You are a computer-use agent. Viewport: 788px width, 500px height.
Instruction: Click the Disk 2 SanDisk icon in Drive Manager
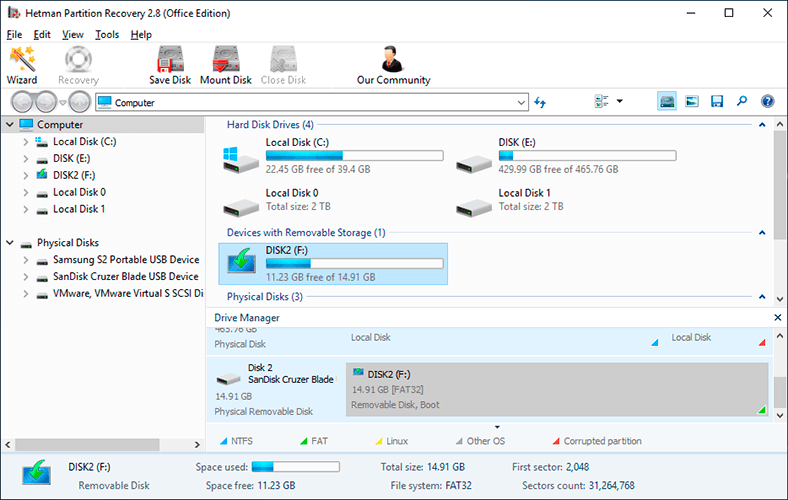tap(228, 378)
